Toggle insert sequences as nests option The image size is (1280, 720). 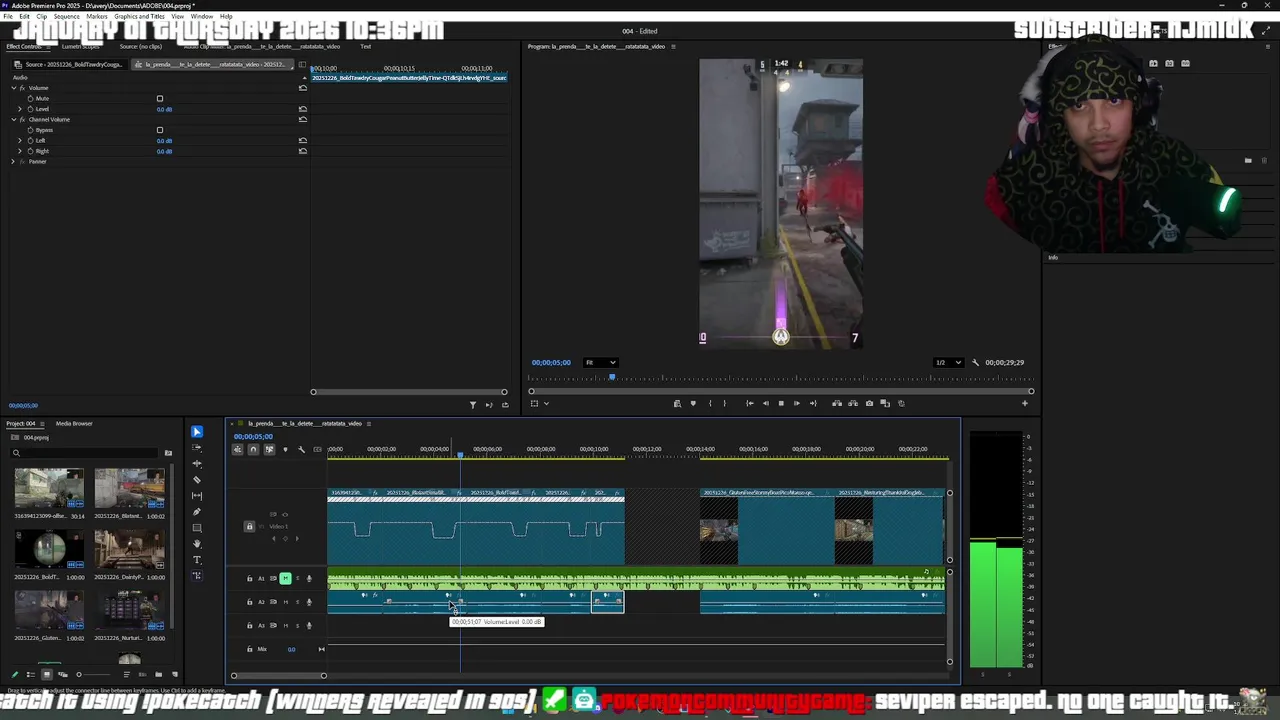pos(237,450)
